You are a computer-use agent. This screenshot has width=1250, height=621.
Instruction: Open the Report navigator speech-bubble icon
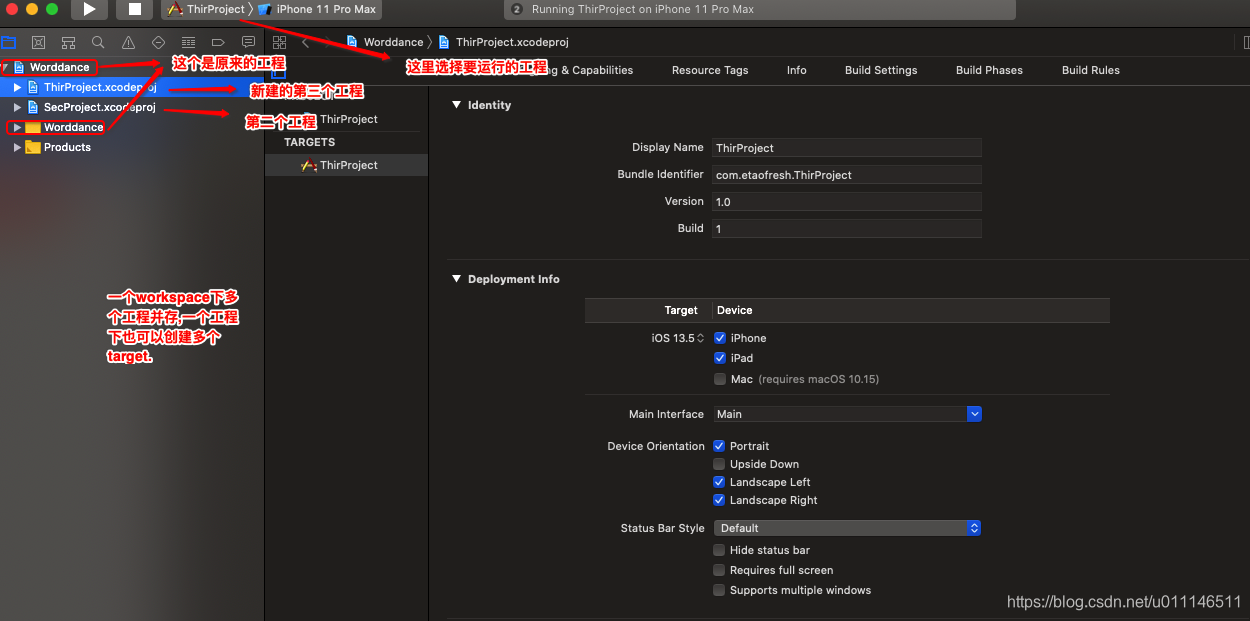point(248,42)
